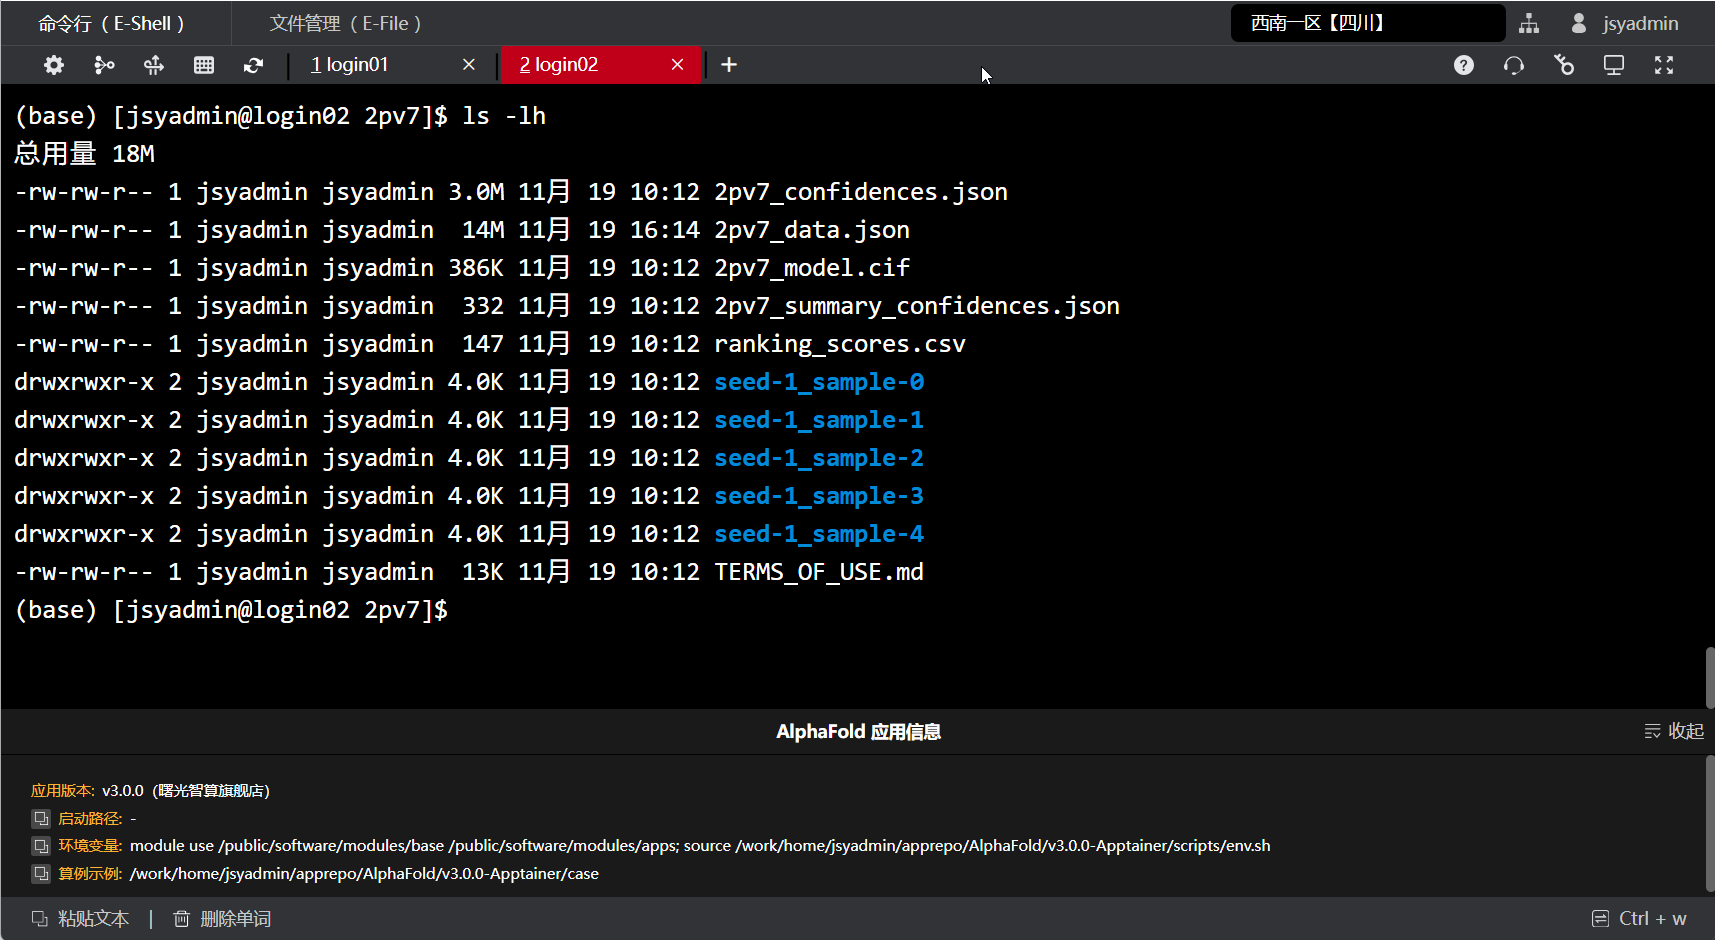Screen dimensions: 1715x940
Task: Open the 西南一区【四川】 region selector
Action: [1366, 23]
